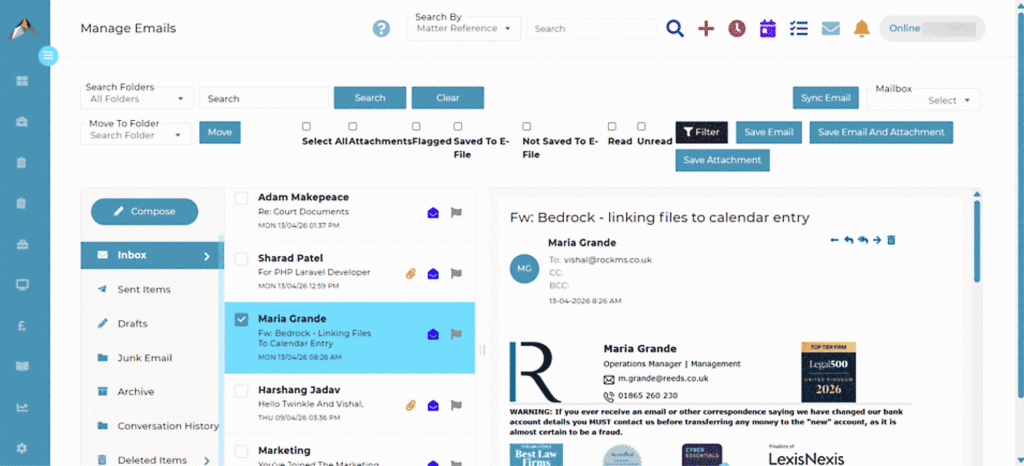Click the Clear button
Image resolution: width=1024 pixels, height=466 pixels.
[x=447, y=98]
